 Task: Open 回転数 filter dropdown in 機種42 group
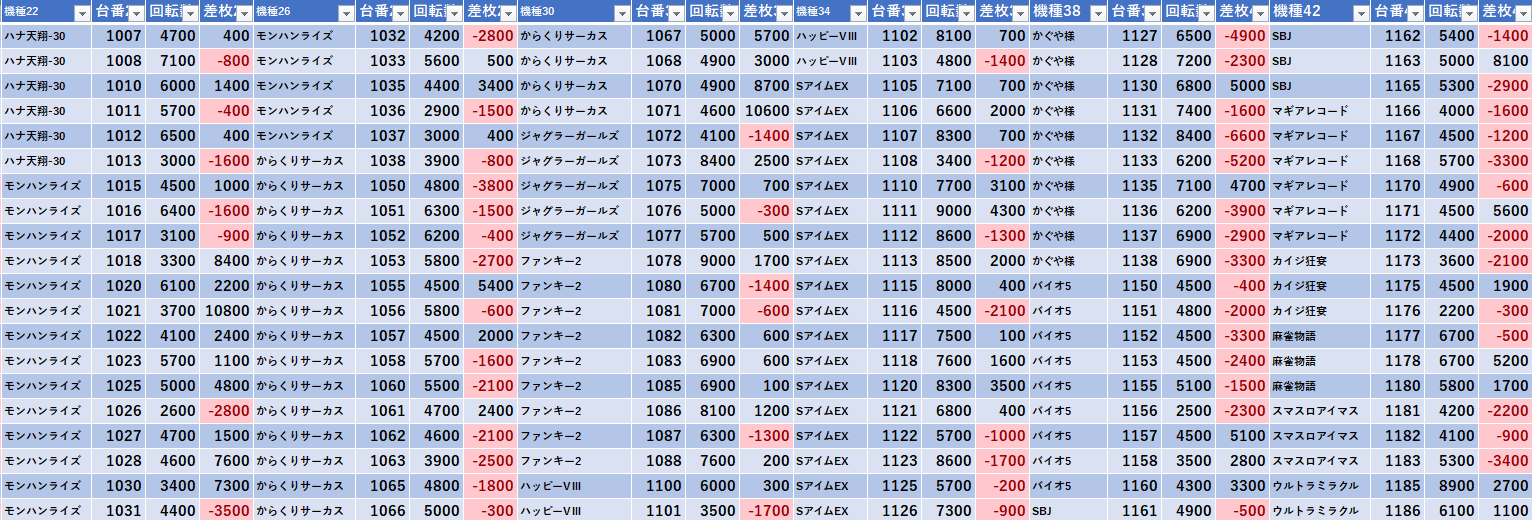coord(1468,13)
